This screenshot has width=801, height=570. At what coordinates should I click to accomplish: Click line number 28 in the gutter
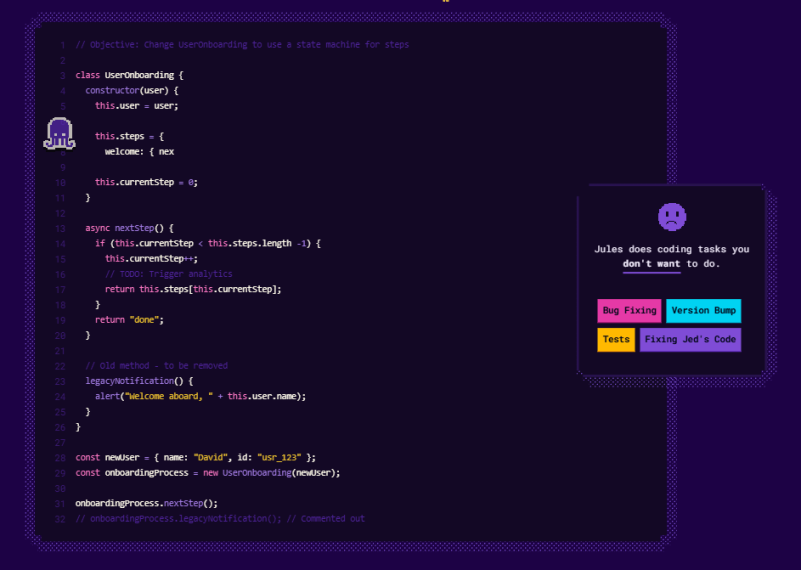click(x=60, y=458)
